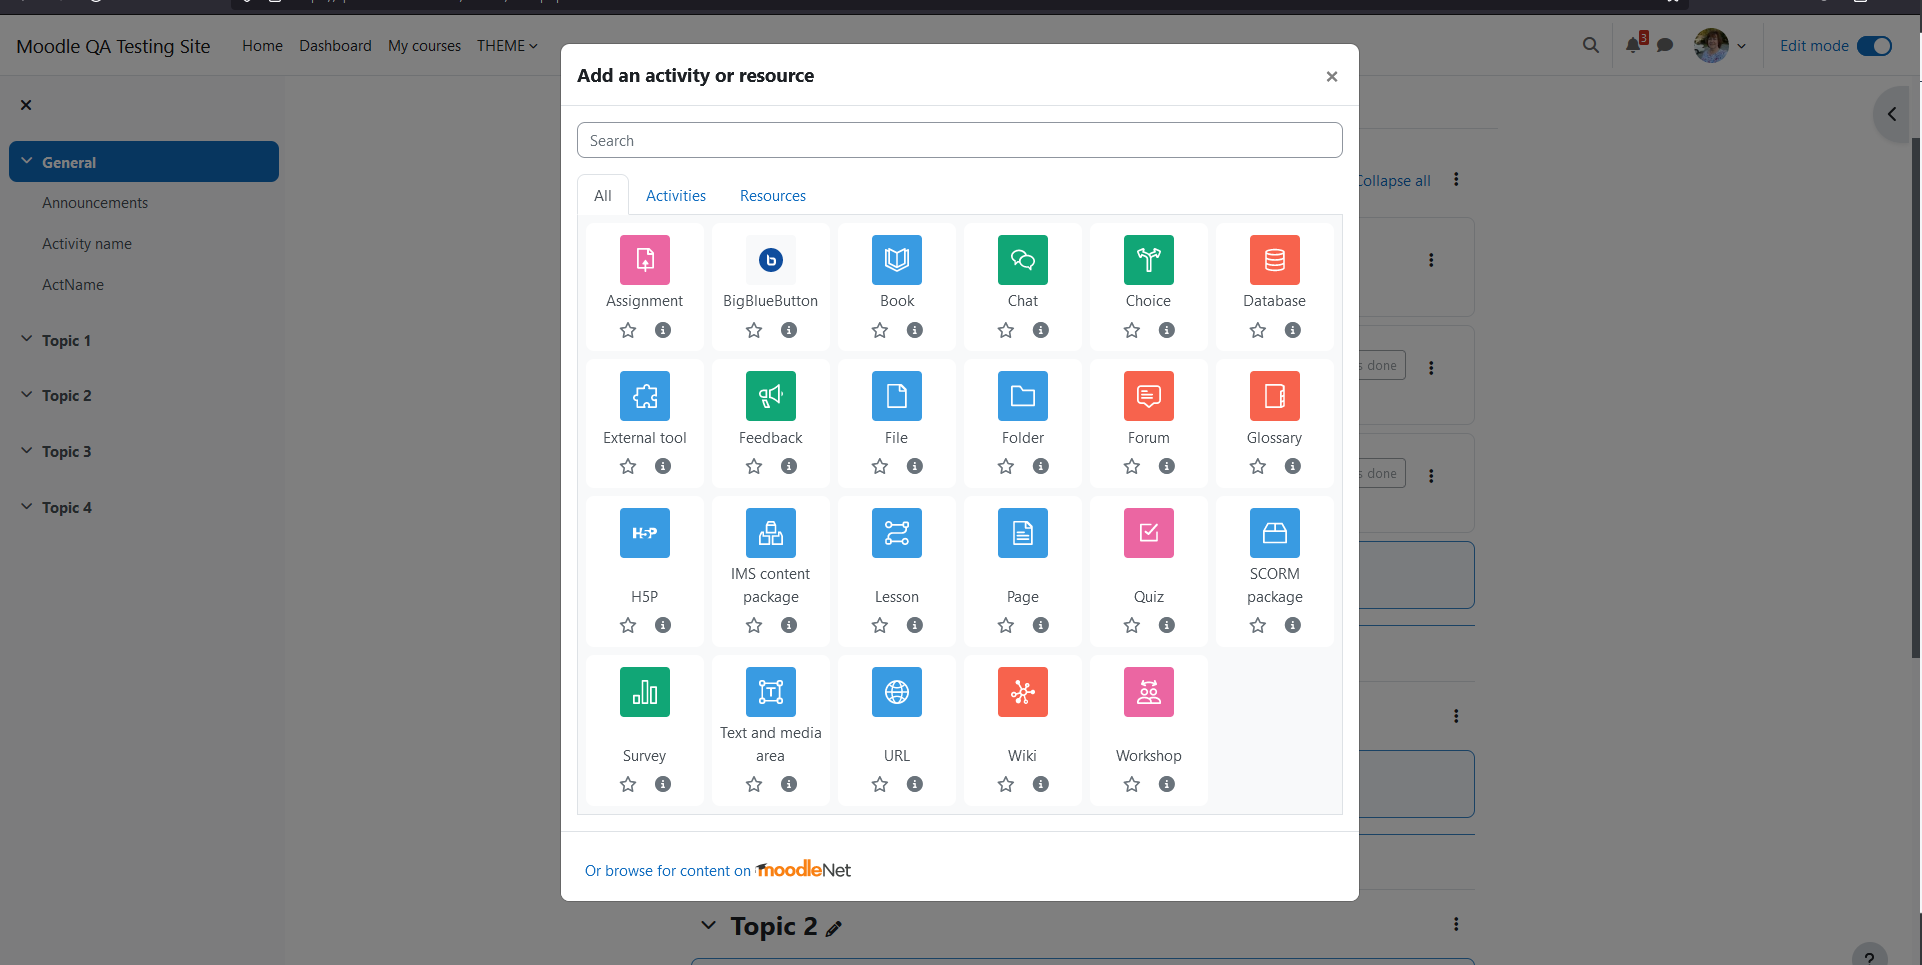The height and width of the screenshot is (965, 1922).
Task: Star the File resource as favourite
Action: click(x=880, y=466)
